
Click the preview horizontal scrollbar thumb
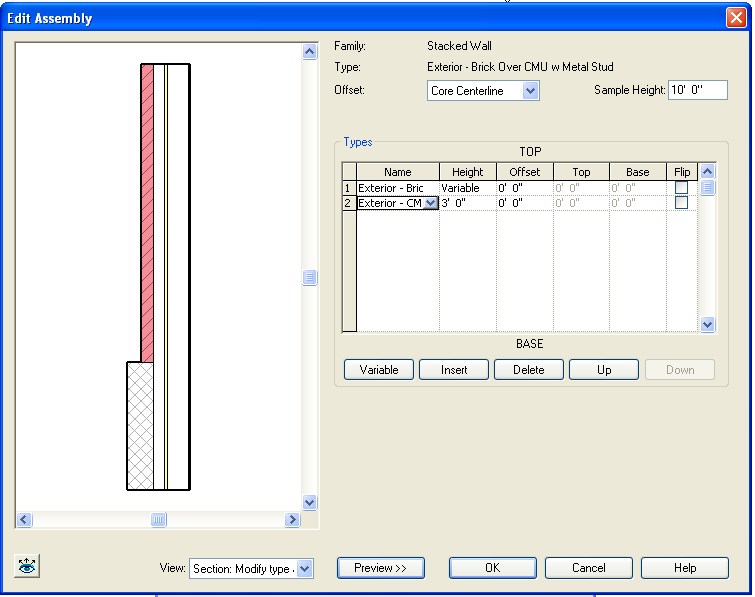point(158,519)
